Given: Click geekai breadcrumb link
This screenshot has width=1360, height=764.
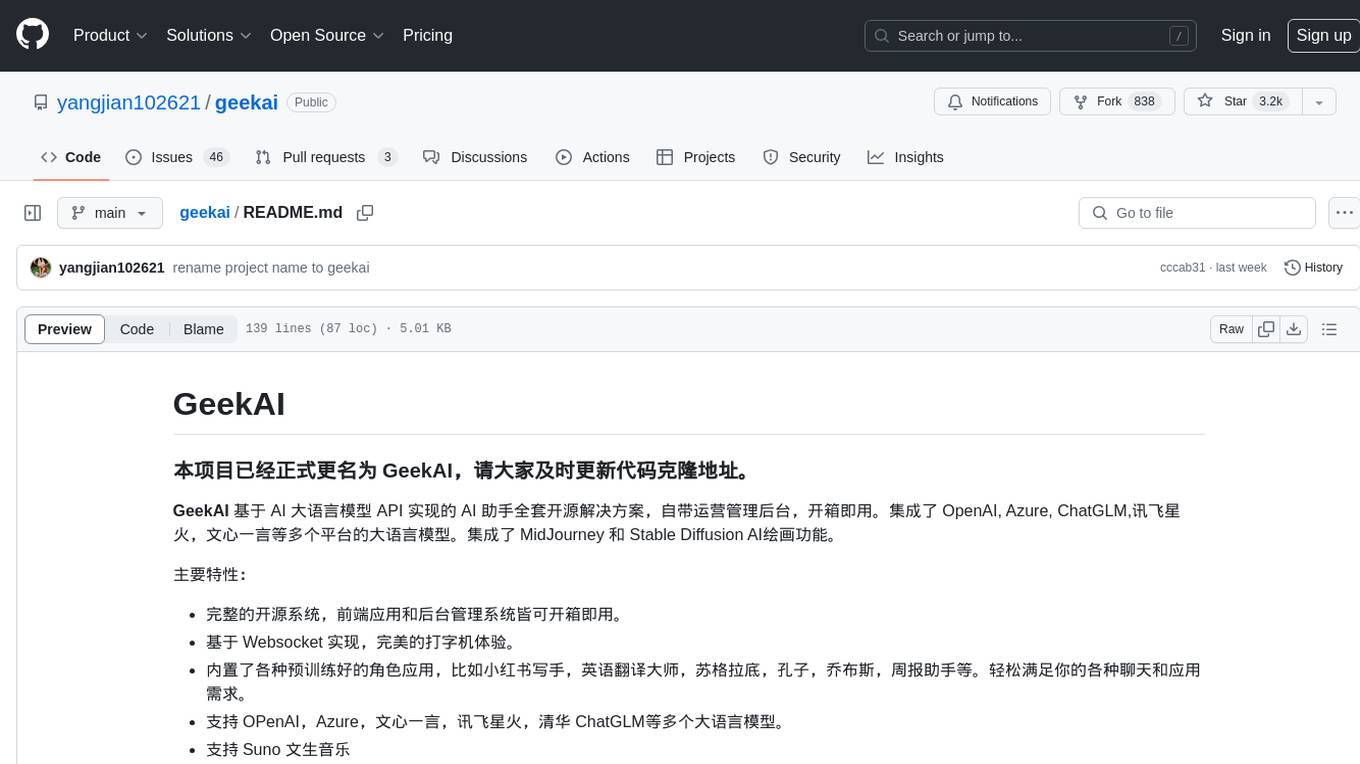Looking at the screenshot, I should 204,213.
